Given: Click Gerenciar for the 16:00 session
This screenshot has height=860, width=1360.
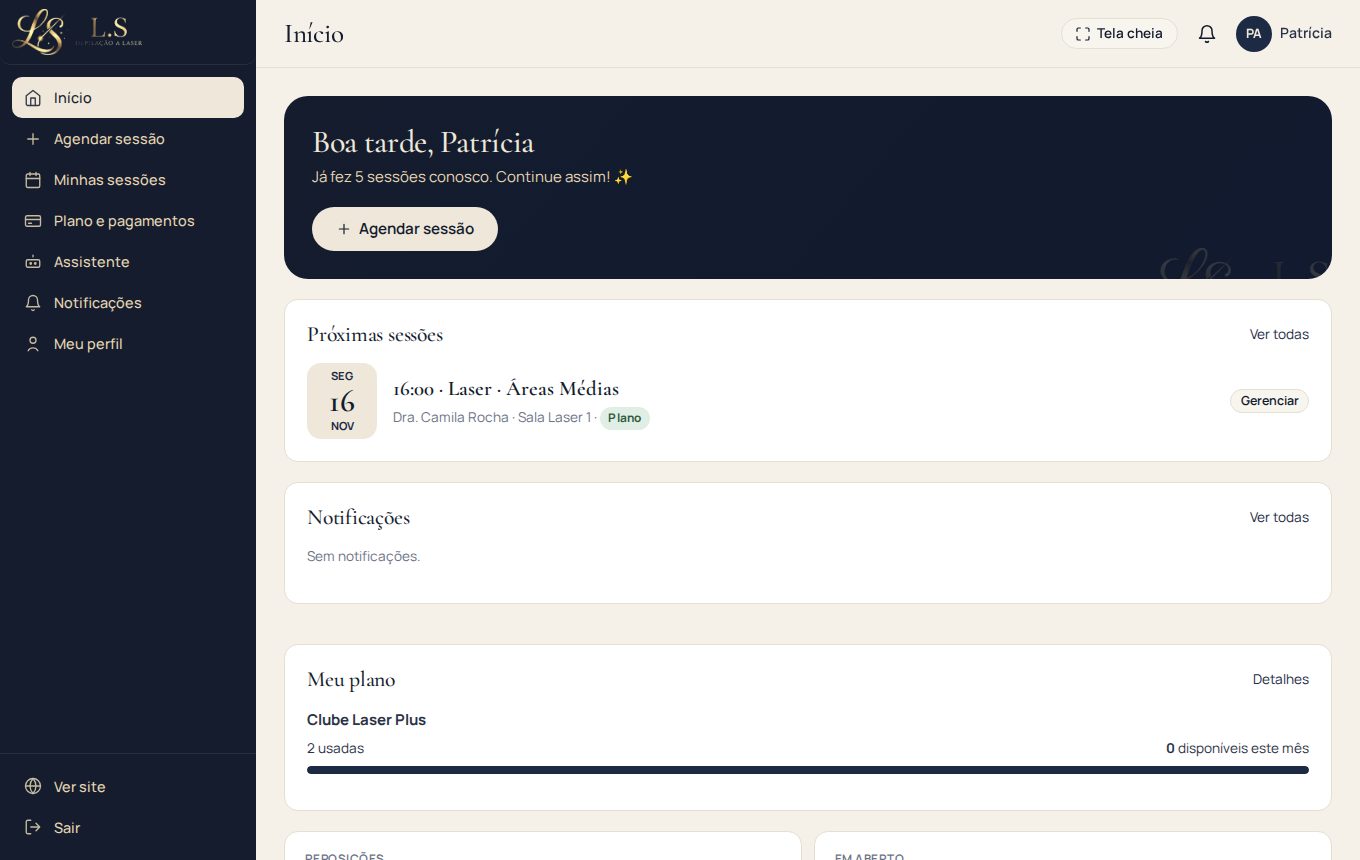Looking at the screenshot, I should point(1269,401).
